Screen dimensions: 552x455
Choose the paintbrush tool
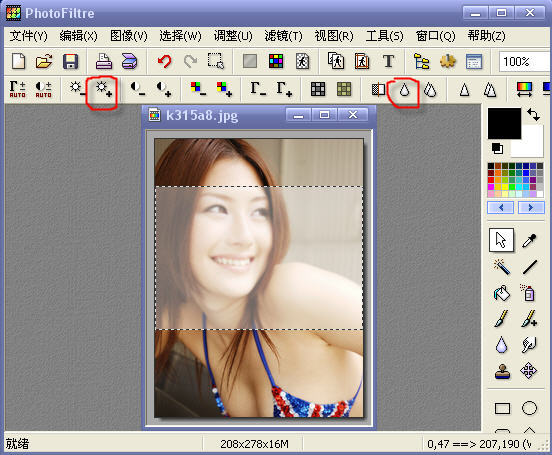tap(501, 318)
